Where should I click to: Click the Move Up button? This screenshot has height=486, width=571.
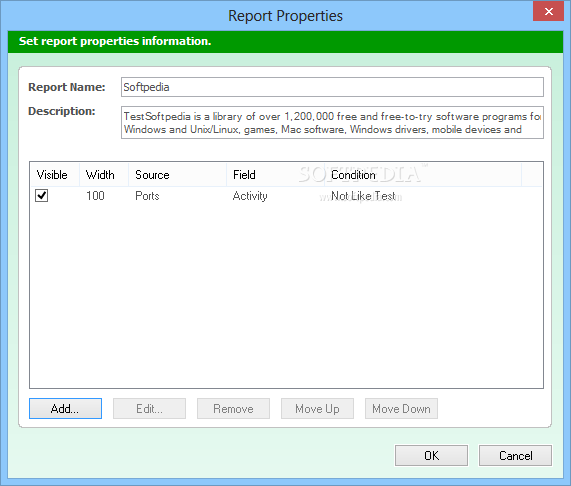click(x=317, y=408)
